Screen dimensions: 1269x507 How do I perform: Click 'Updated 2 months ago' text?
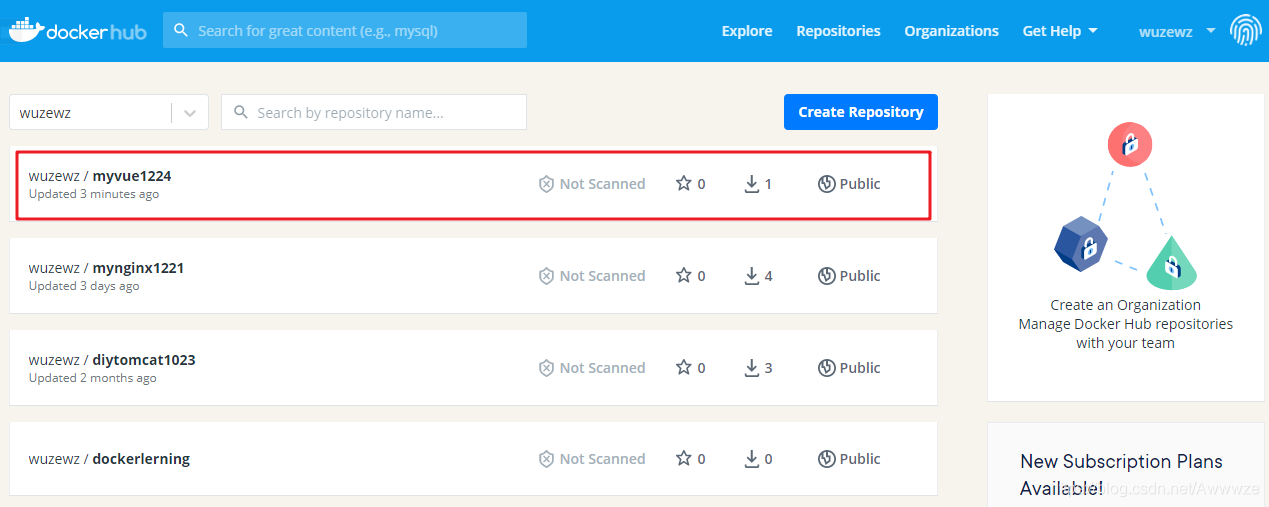coord(92,378)
